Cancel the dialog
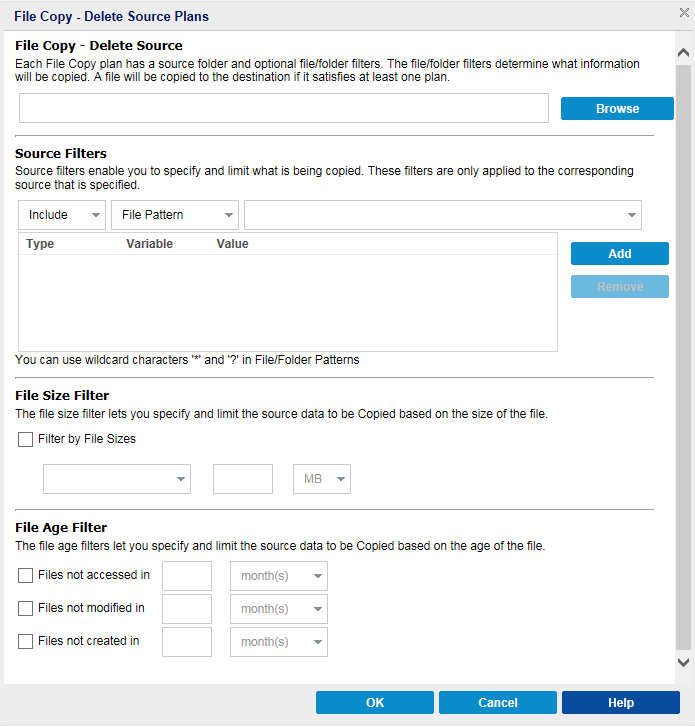 click(x=498, y=703)
